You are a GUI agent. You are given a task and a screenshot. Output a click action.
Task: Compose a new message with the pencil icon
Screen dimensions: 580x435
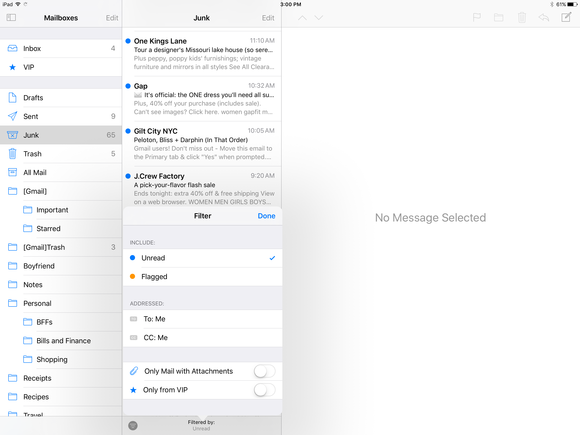tap(566, 17)
